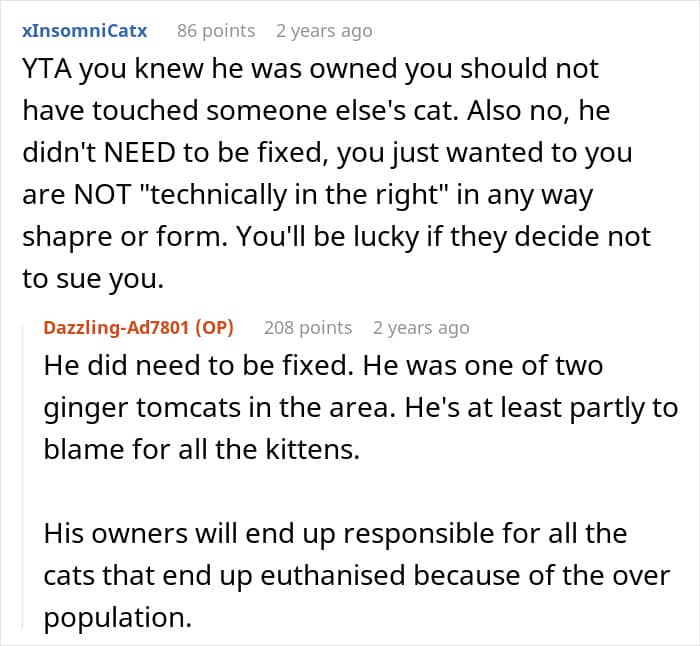Click the 86 points score
This screenshot has width=700, height=646.
pyautogui.click(x=215, y=30)
